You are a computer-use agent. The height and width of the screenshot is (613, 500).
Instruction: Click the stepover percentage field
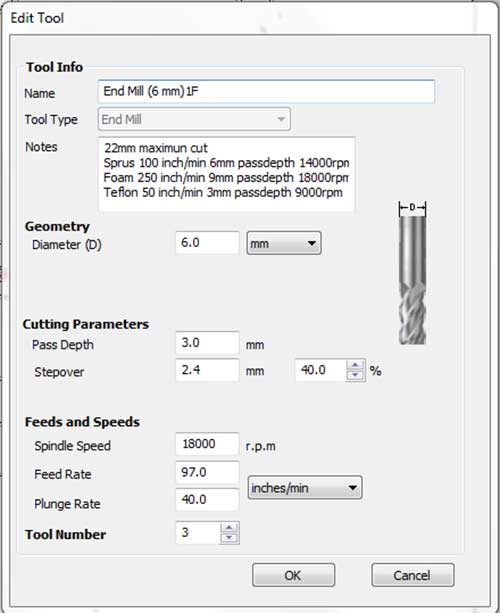click(321, 370)
